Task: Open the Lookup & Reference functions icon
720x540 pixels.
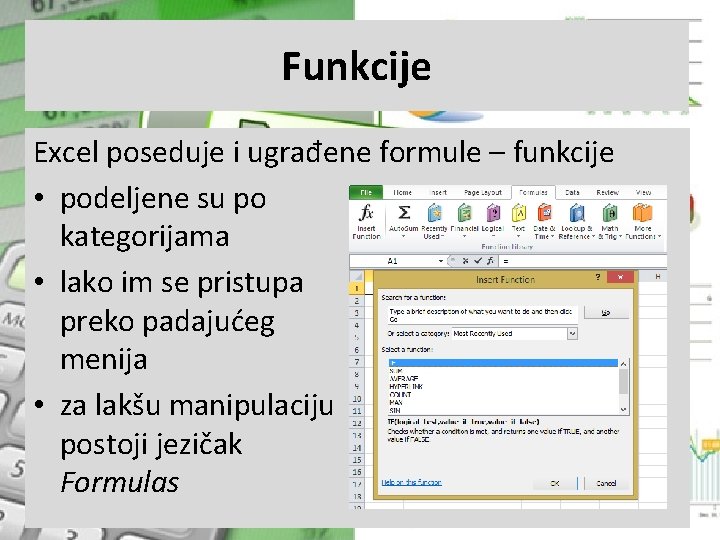Action: tap(577, 214)
